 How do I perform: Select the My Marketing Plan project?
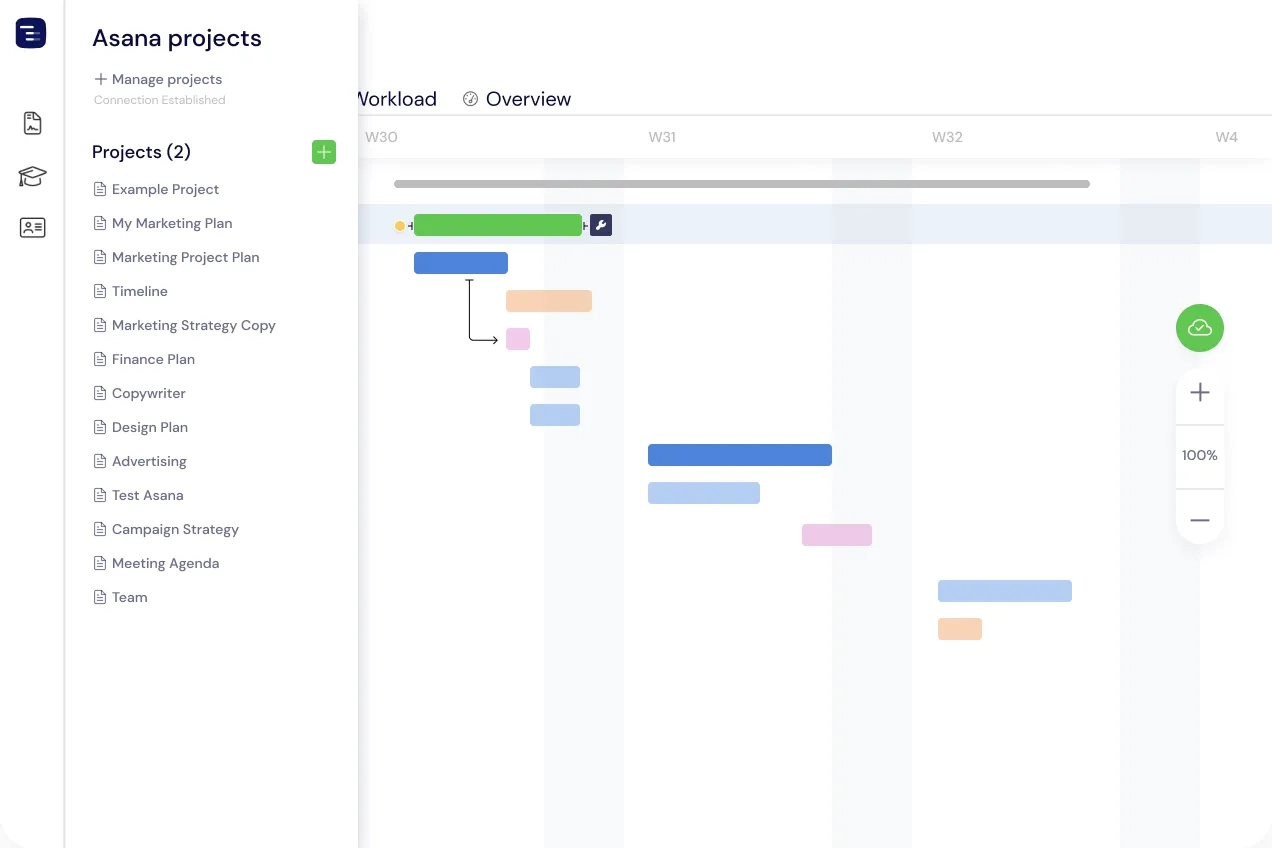pos(172,223)
